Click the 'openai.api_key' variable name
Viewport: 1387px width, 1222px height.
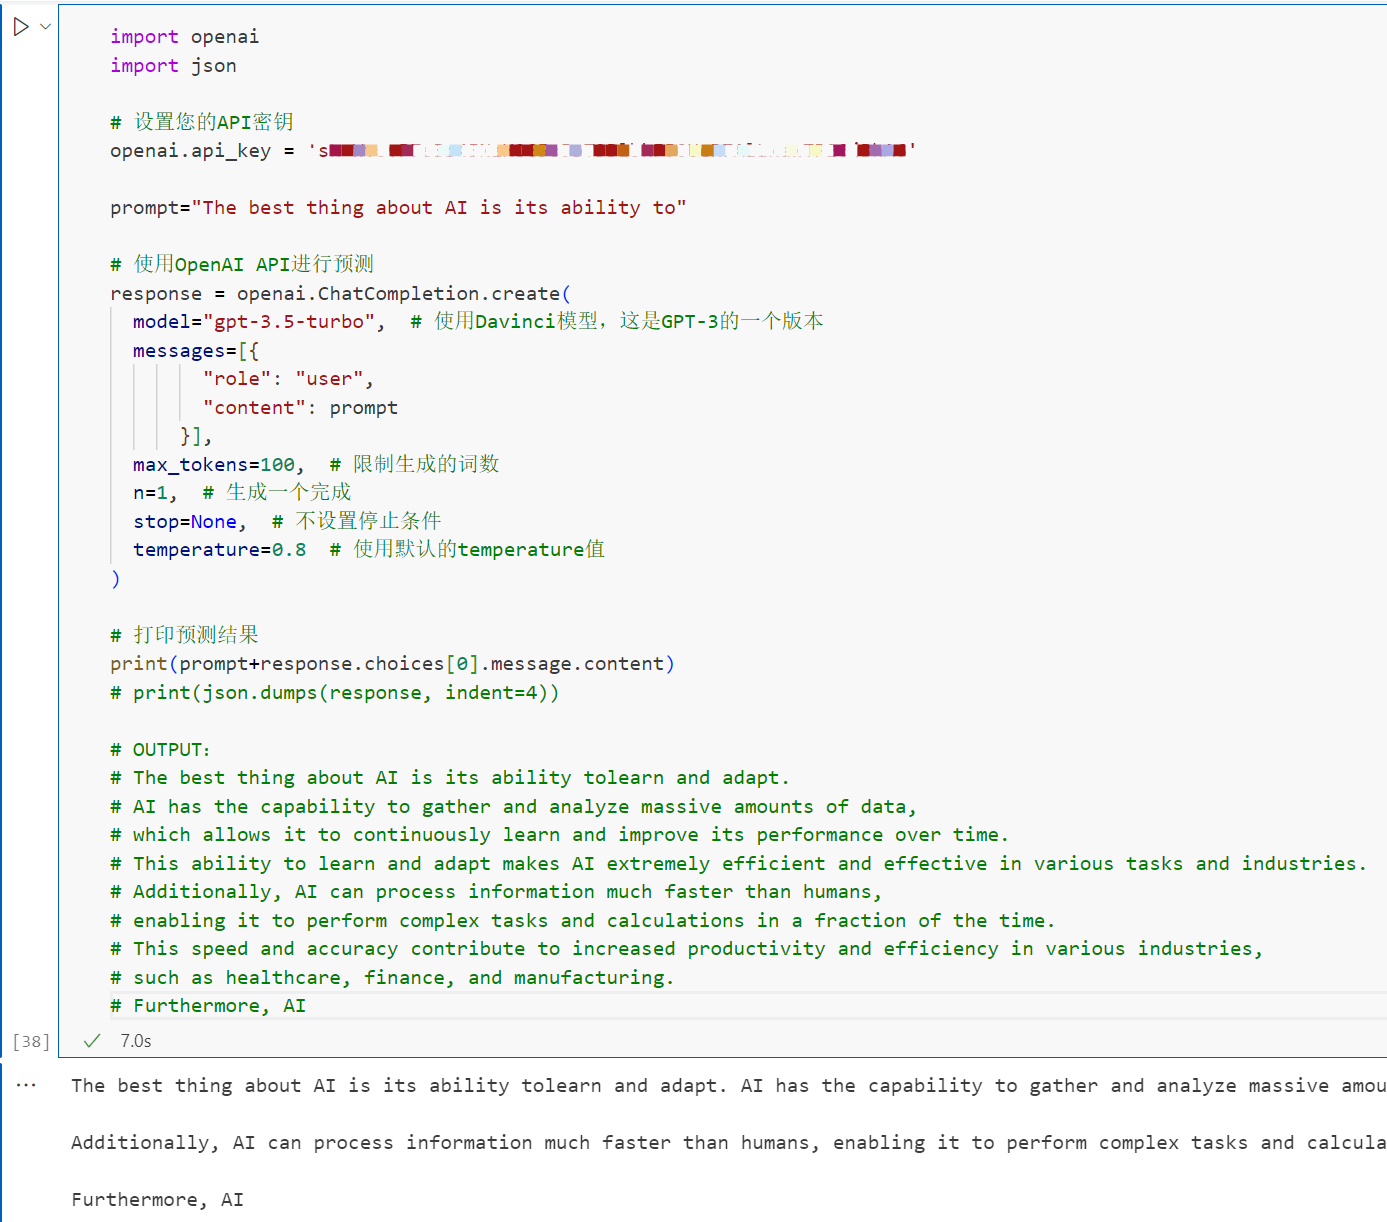click(190, 151)
